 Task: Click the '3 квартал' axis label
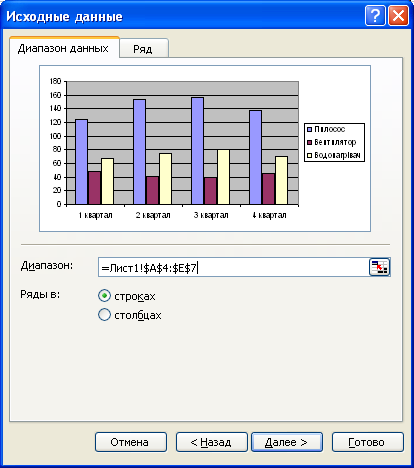(x=211, y=215)
